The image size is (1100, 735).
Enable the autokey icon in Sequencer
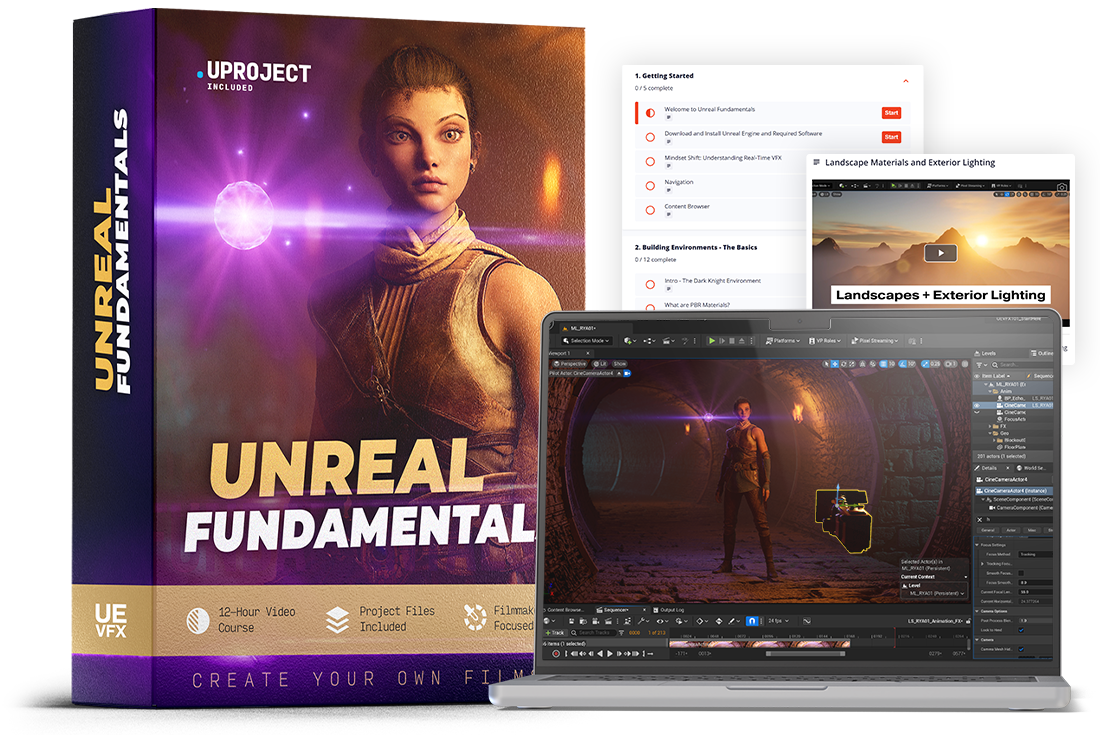pyautogui.click(x=731, y=621)
